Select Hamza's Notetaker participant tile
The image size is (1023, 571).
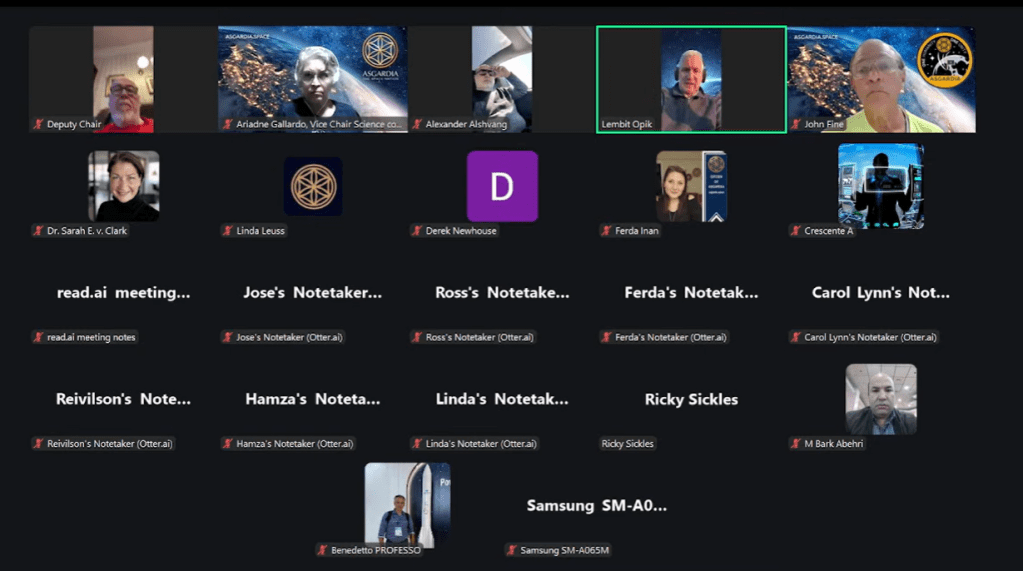(313, 400)
